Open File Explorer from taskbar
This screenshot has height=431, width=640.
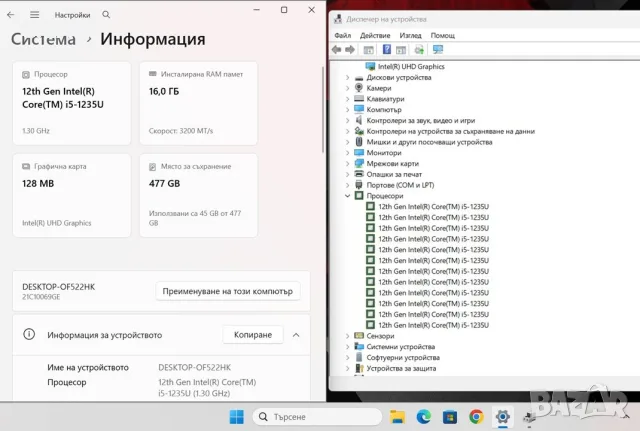[x=397, y=417]
